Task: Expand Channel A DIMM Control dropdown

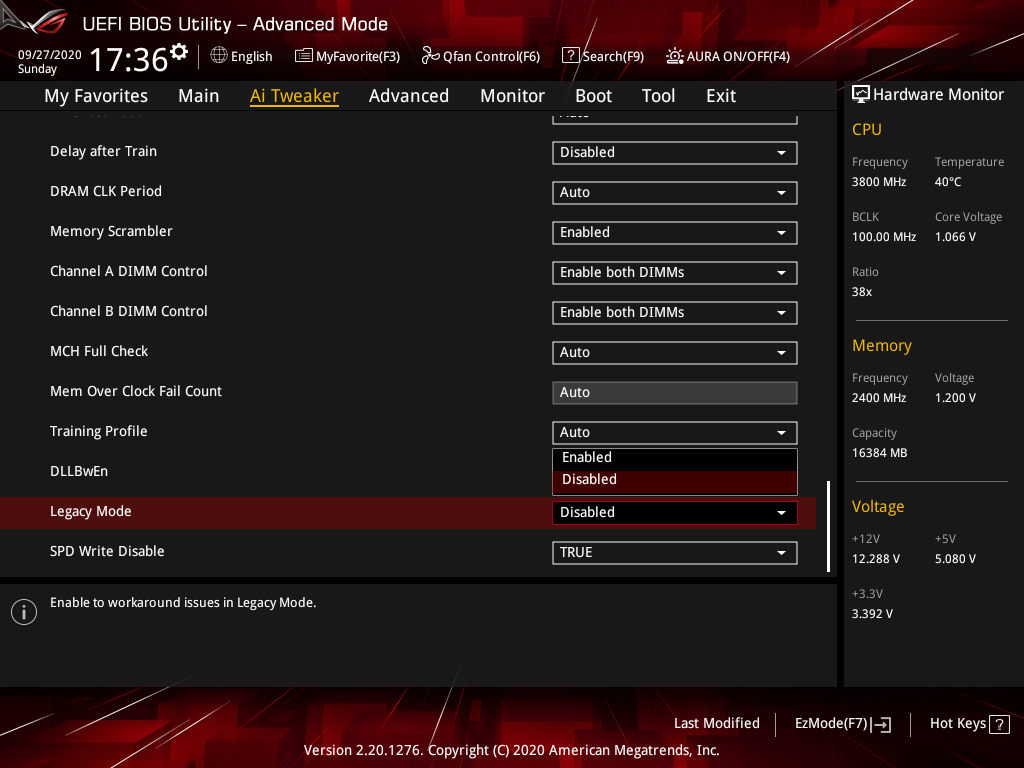Action: (674, 272)
